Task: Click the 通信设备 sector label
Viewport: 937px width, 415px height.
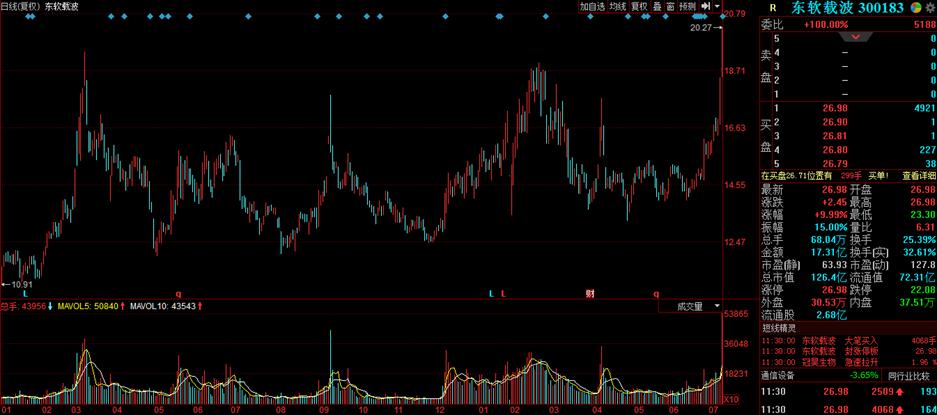Action: (779, 375)
